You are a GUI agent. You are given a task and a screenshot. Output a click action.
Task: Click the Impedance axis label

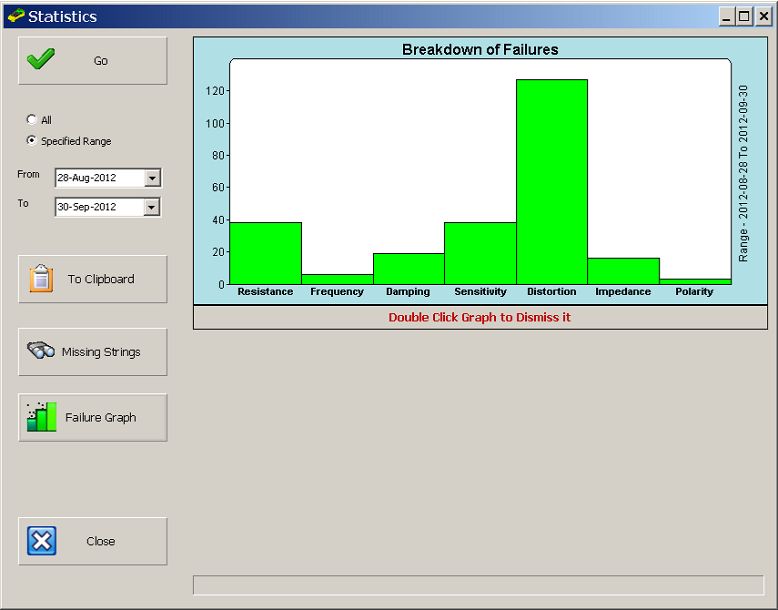pos(623,291)
